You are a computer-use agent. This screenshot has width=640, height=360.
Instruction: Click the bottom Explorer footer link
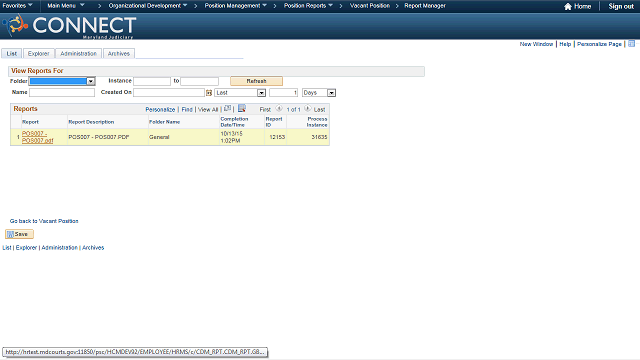pyautogui.click(x=26, y=248)
